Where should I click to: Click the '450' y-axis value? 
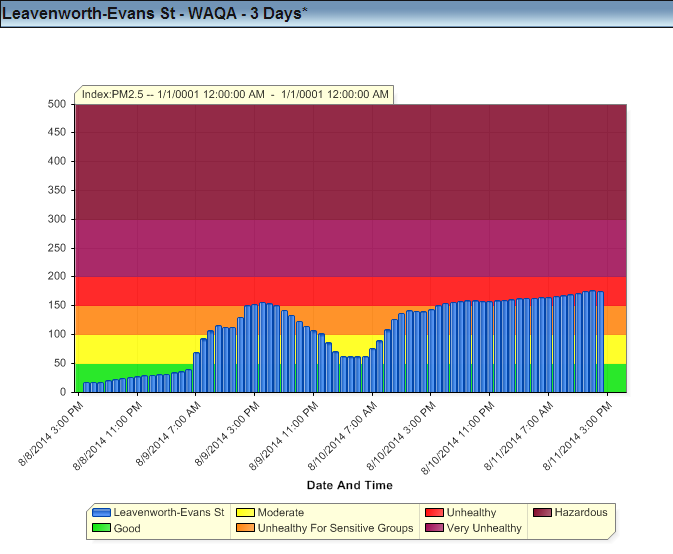(57, 132)
